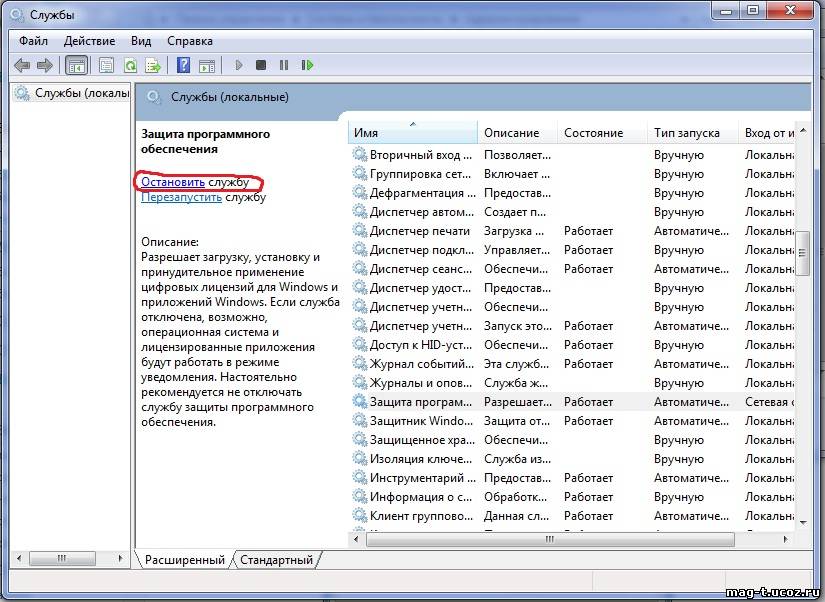
Task: Click left tree pane scroll left arrow
Action: 19,558
